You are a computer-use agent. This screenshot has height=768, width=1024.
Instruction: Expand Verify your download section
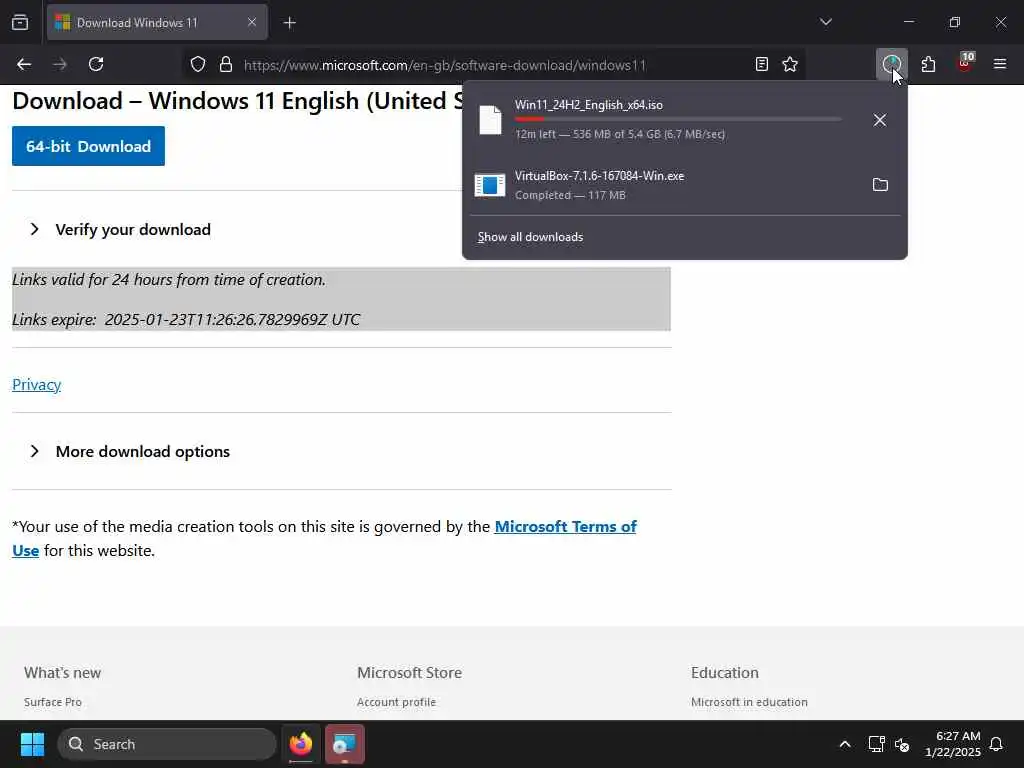coord(133,229)
